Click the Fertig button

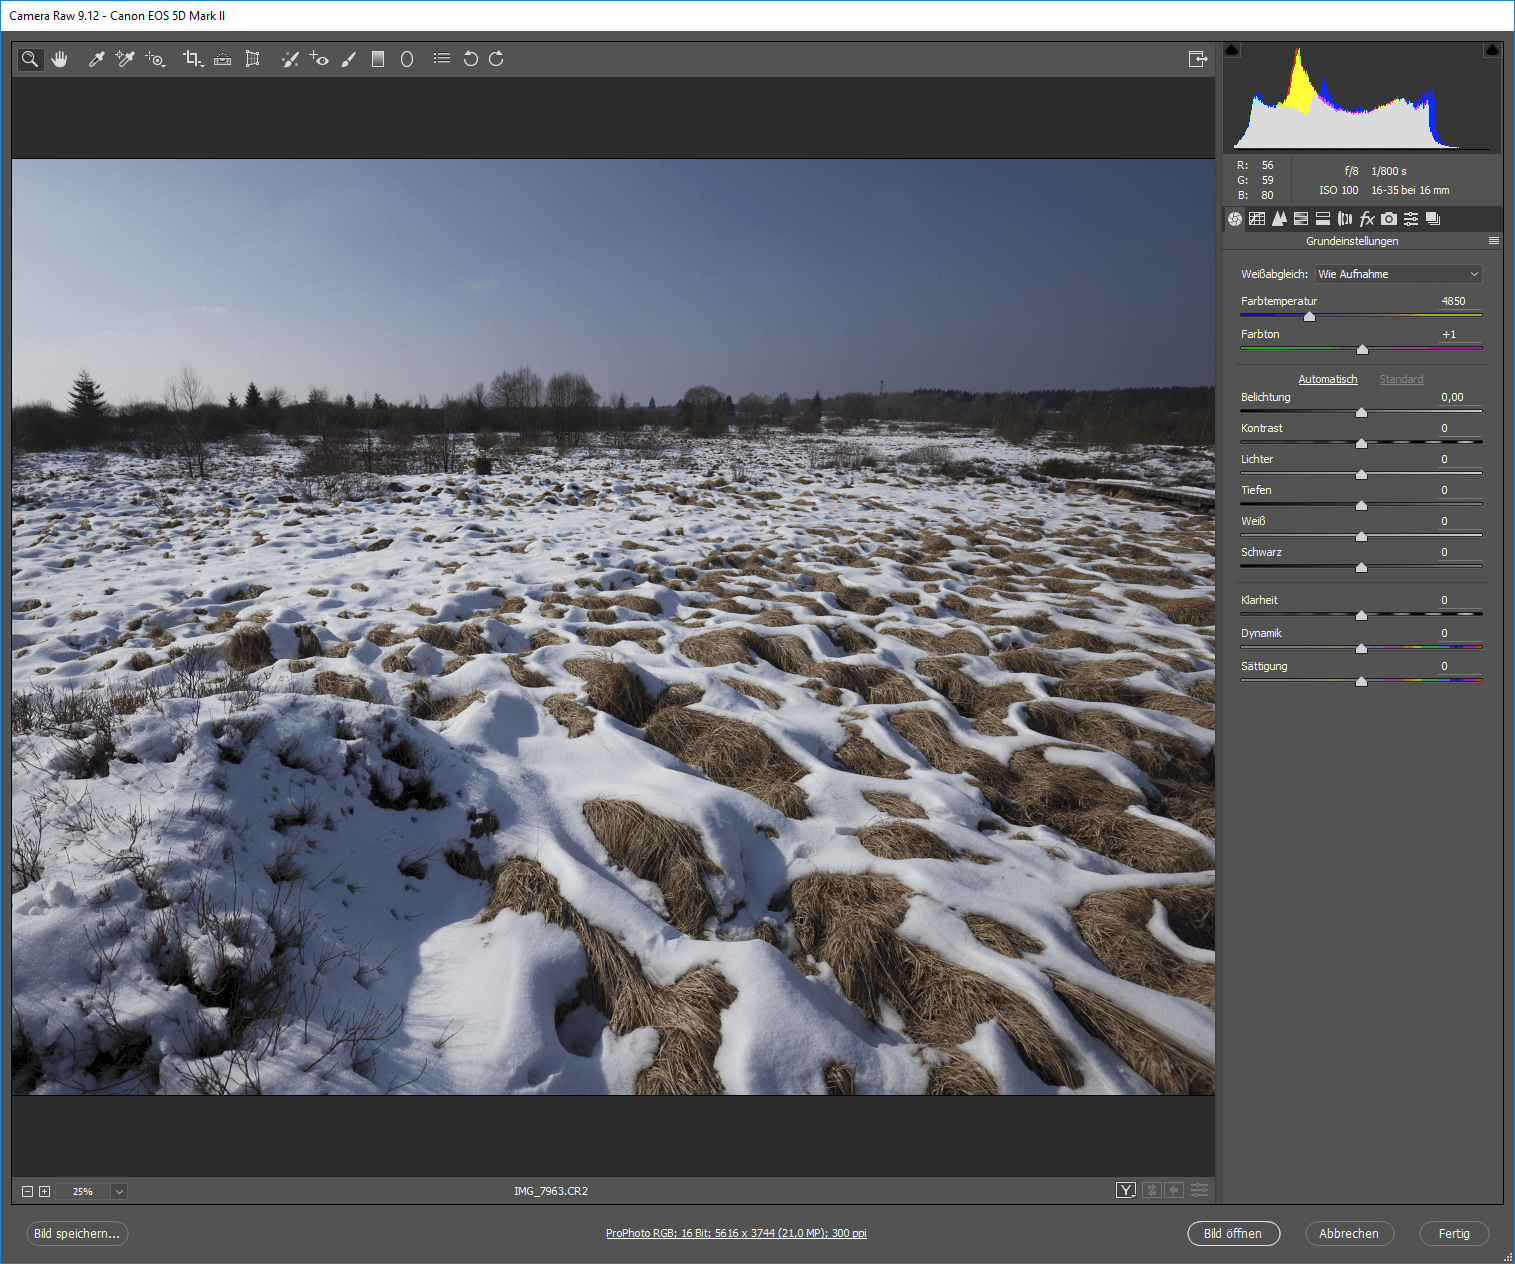click(1454, 1234)
